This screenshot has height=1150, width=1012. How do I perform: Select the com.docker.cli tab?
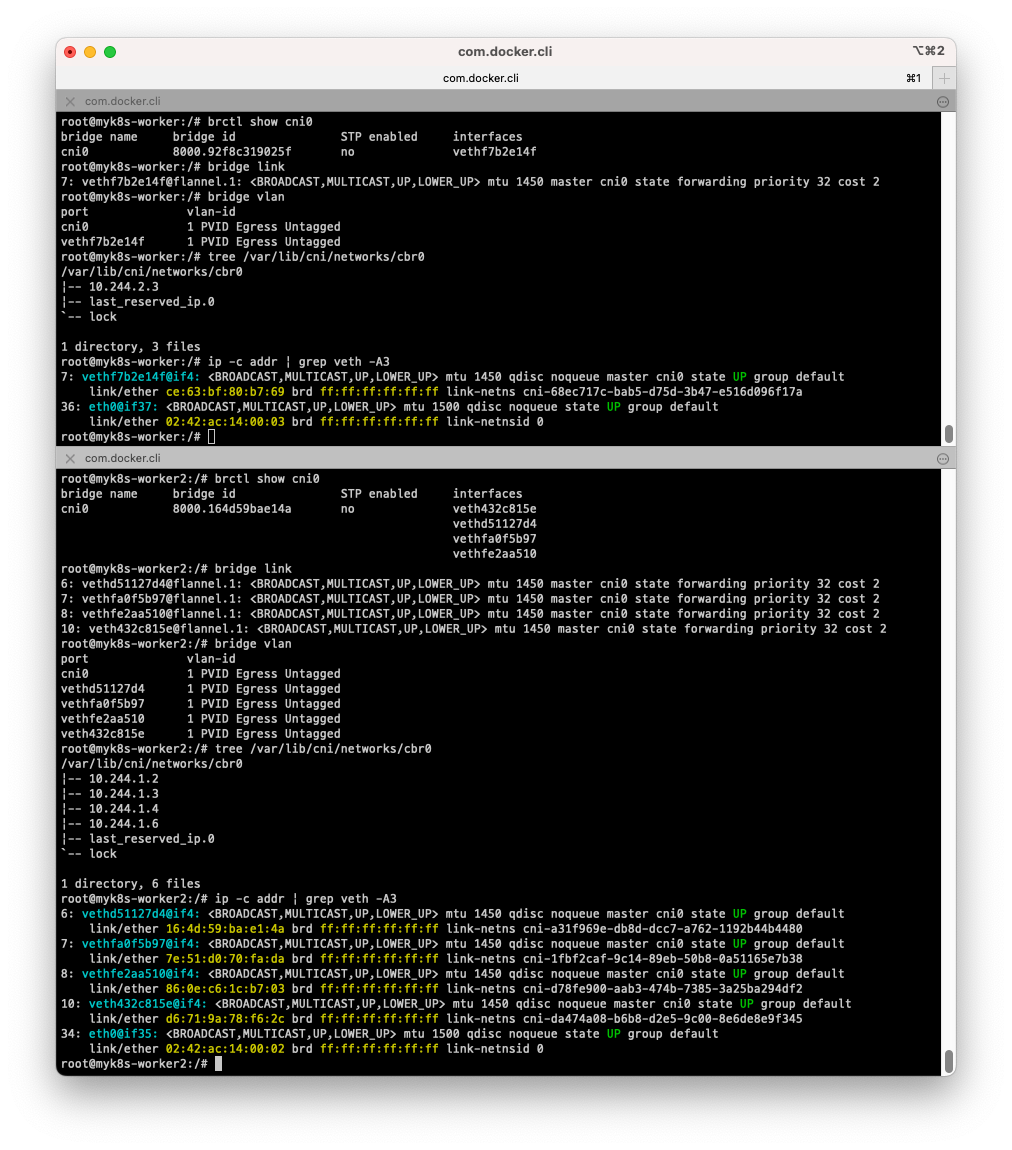click(480, 78)
